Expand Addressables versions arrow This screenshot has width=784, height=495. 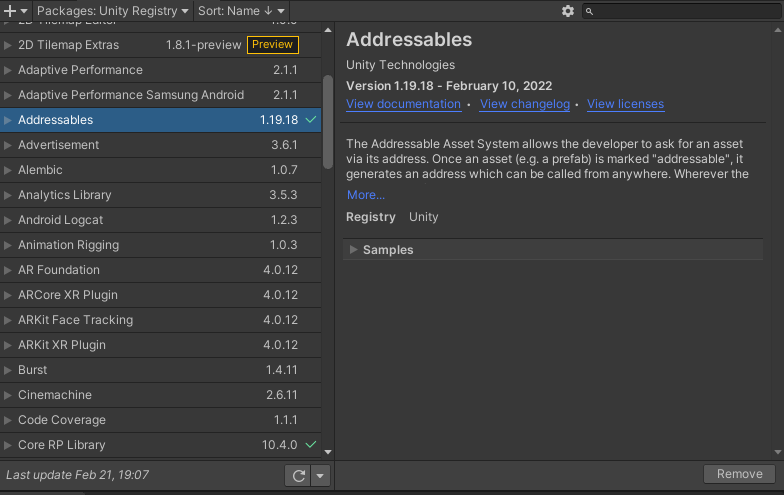click(x=8, y=120)
